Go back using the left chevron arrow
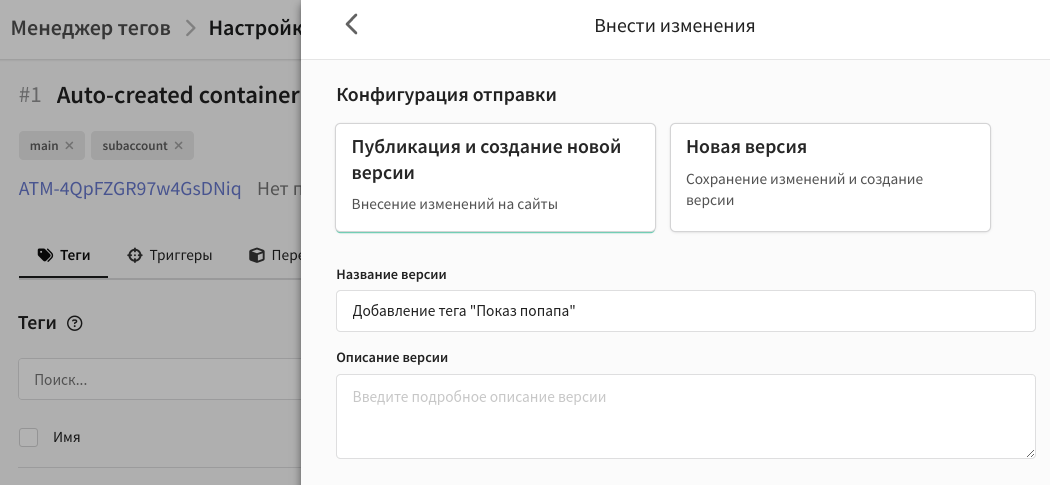 351,25
